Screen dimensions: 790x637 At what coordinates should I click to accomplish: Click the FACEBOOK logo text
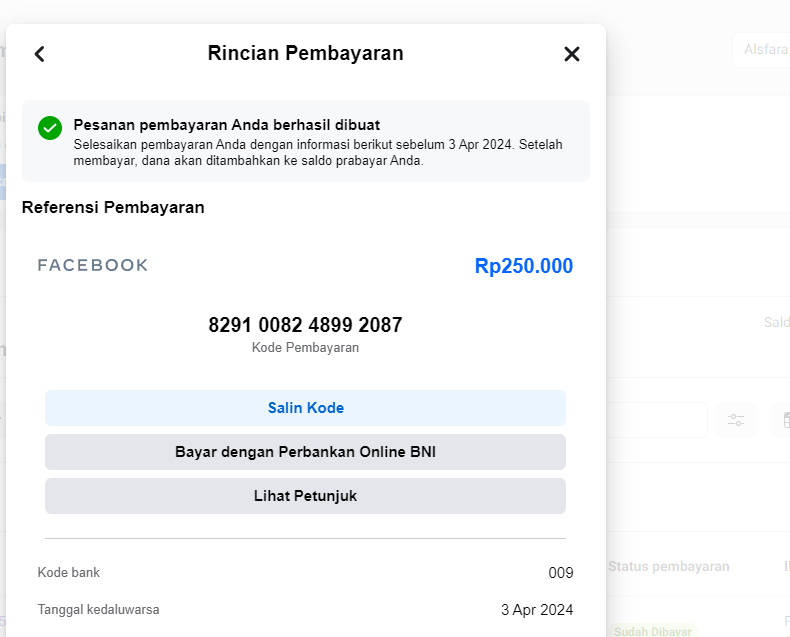(93, 265)
